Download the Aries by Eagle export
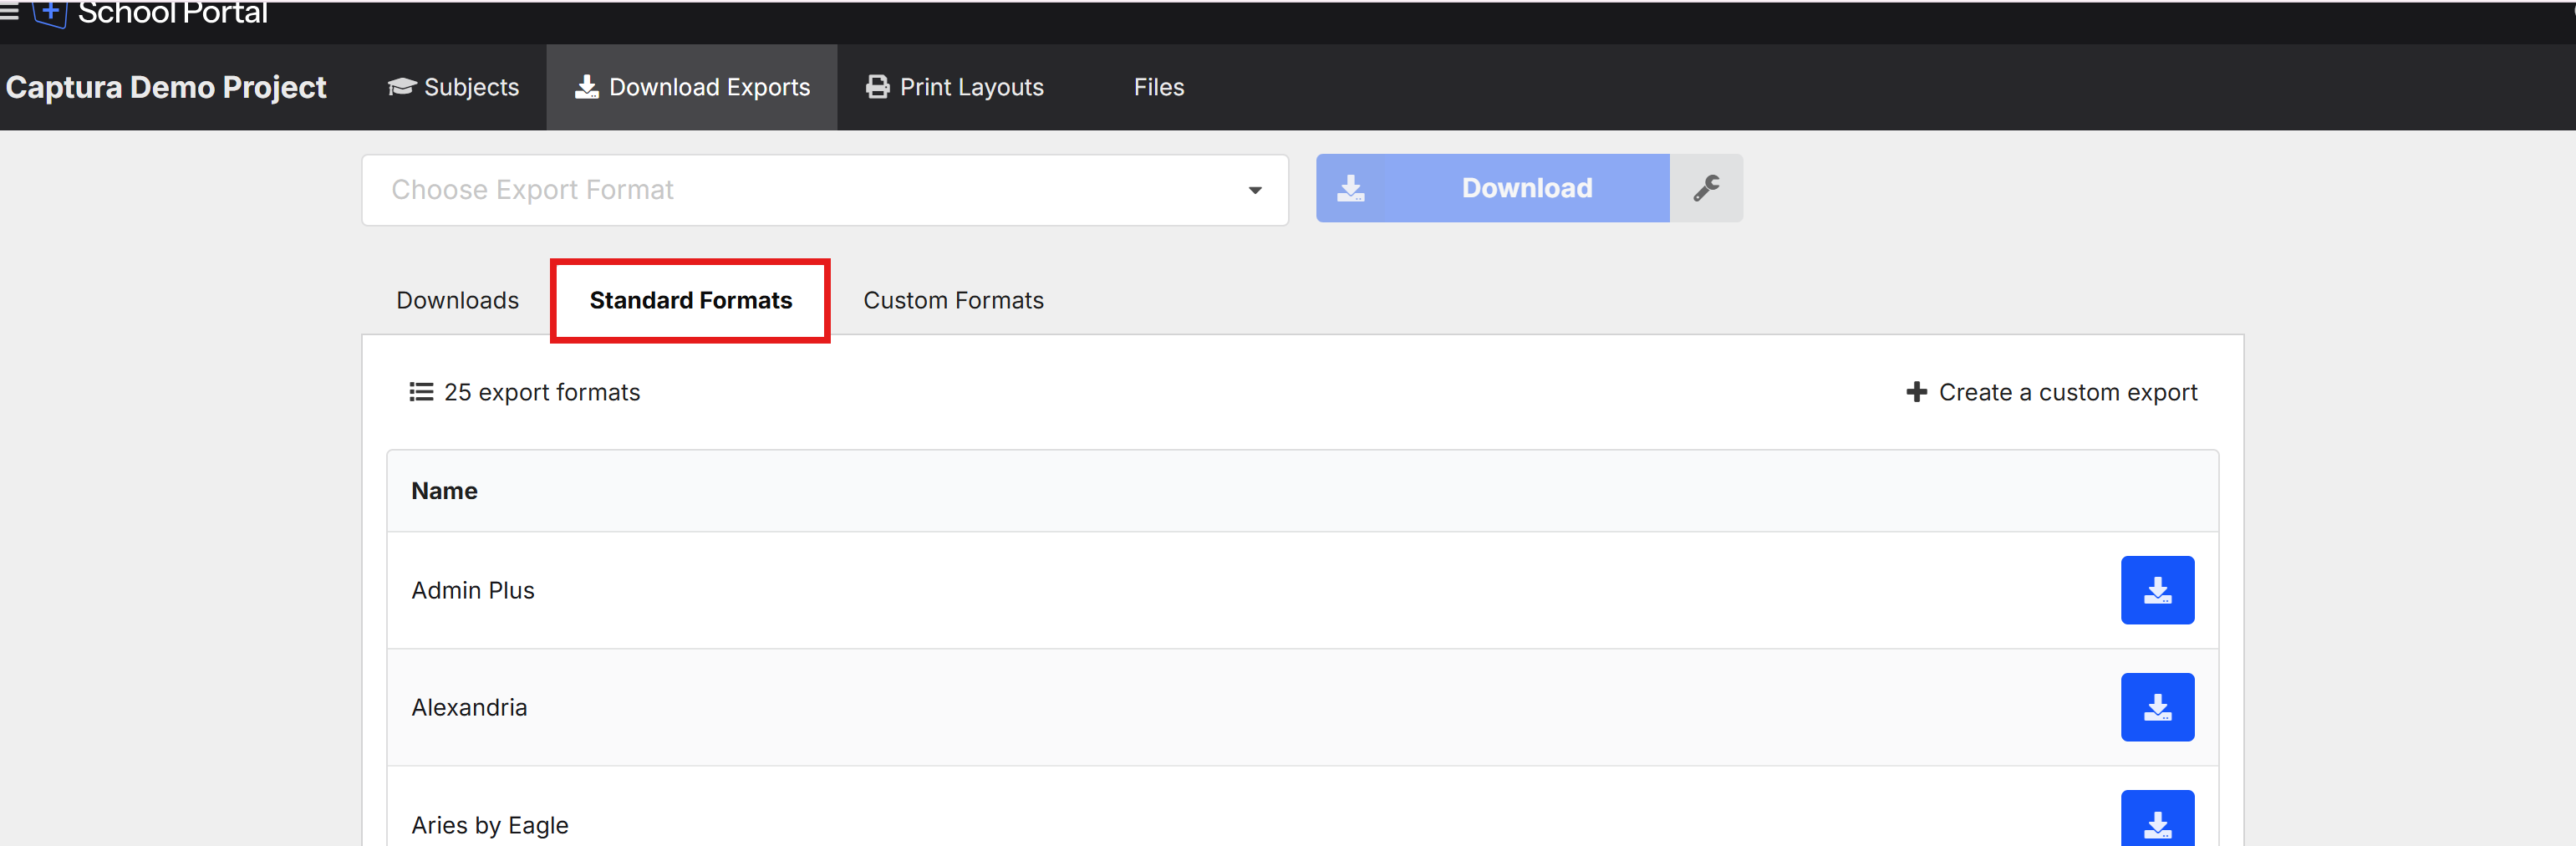Viewport: 2576px width, 846px height. click(x=2157, y=822)
